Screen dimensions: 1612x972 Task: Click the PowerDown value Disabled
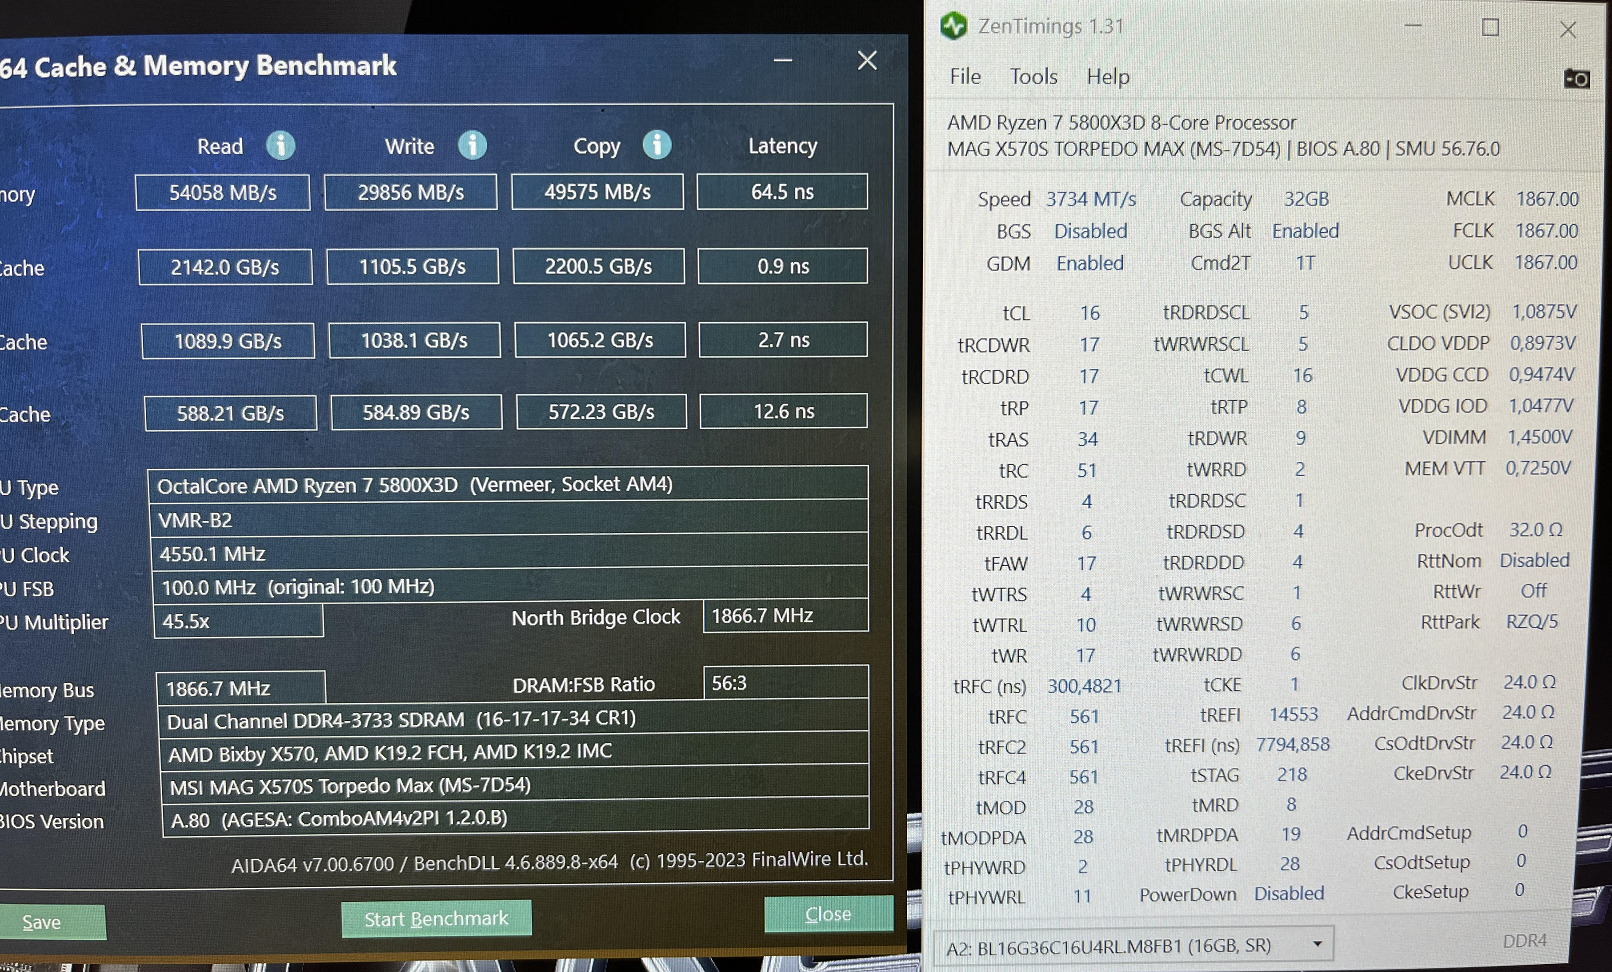(x=1289, y=893)
